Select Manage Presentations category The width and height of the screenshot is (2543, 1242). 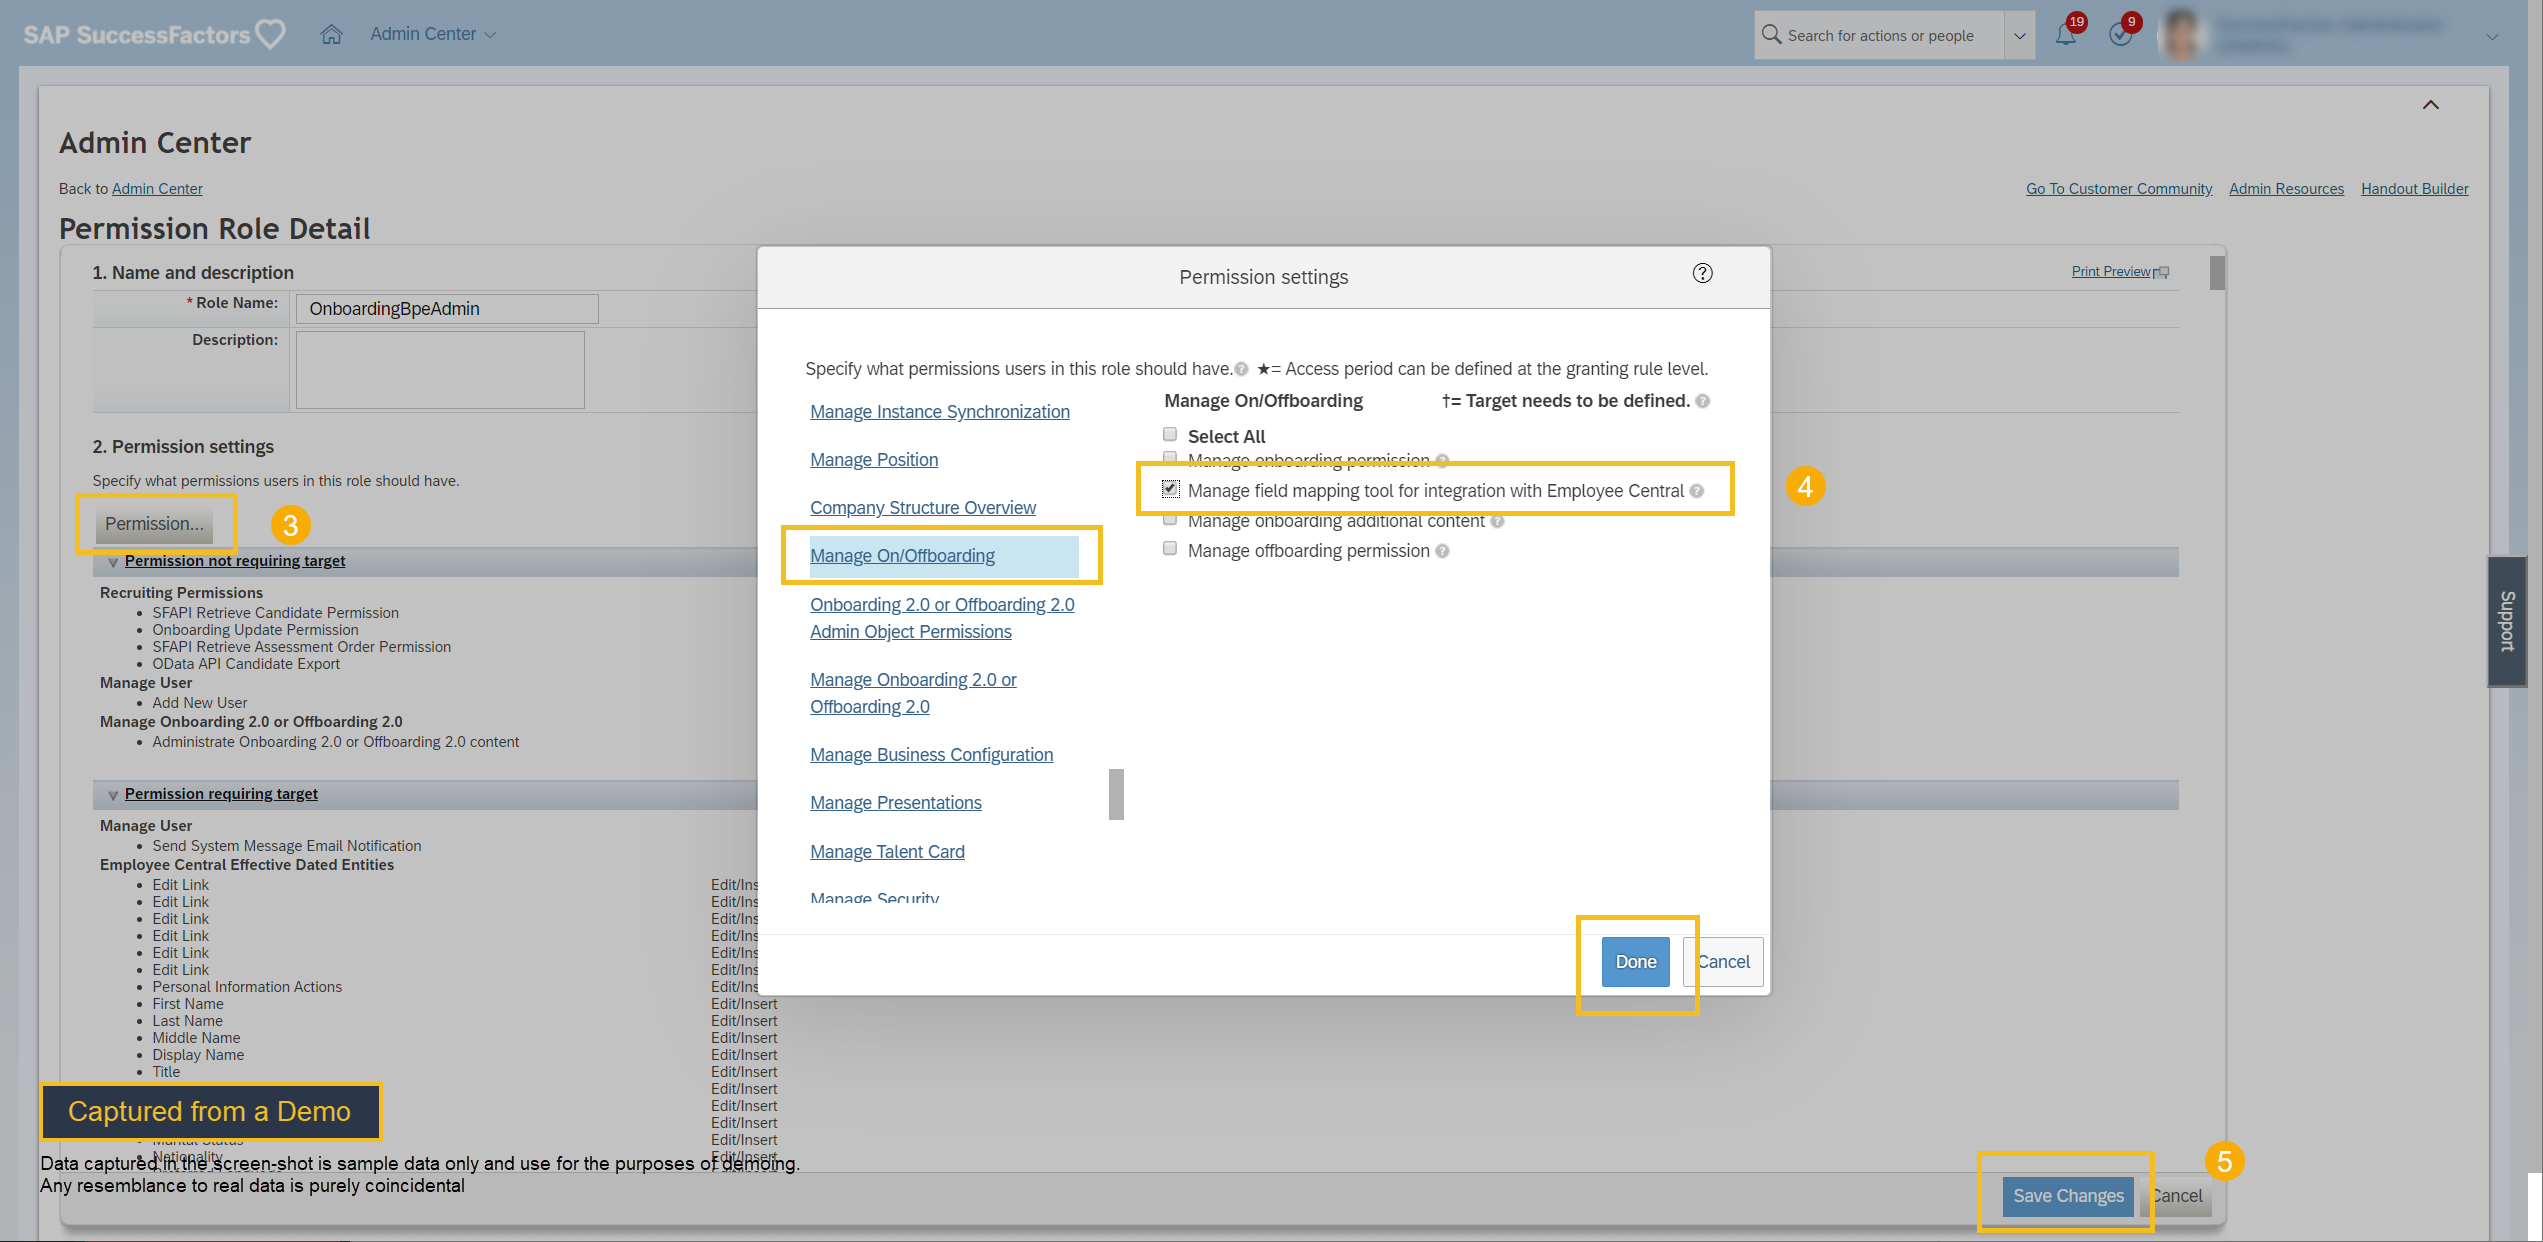pyautogui.click(x=895, y=803)
